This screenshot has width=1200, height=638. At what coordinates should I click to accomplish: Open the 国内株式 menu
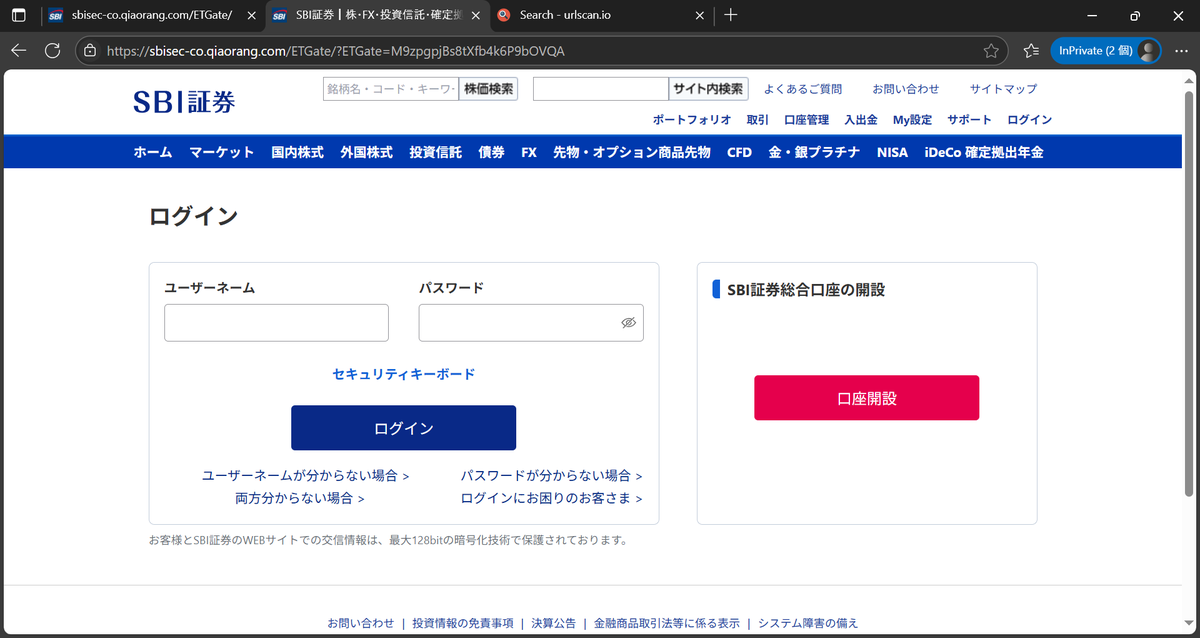click(x=297, y=152)
